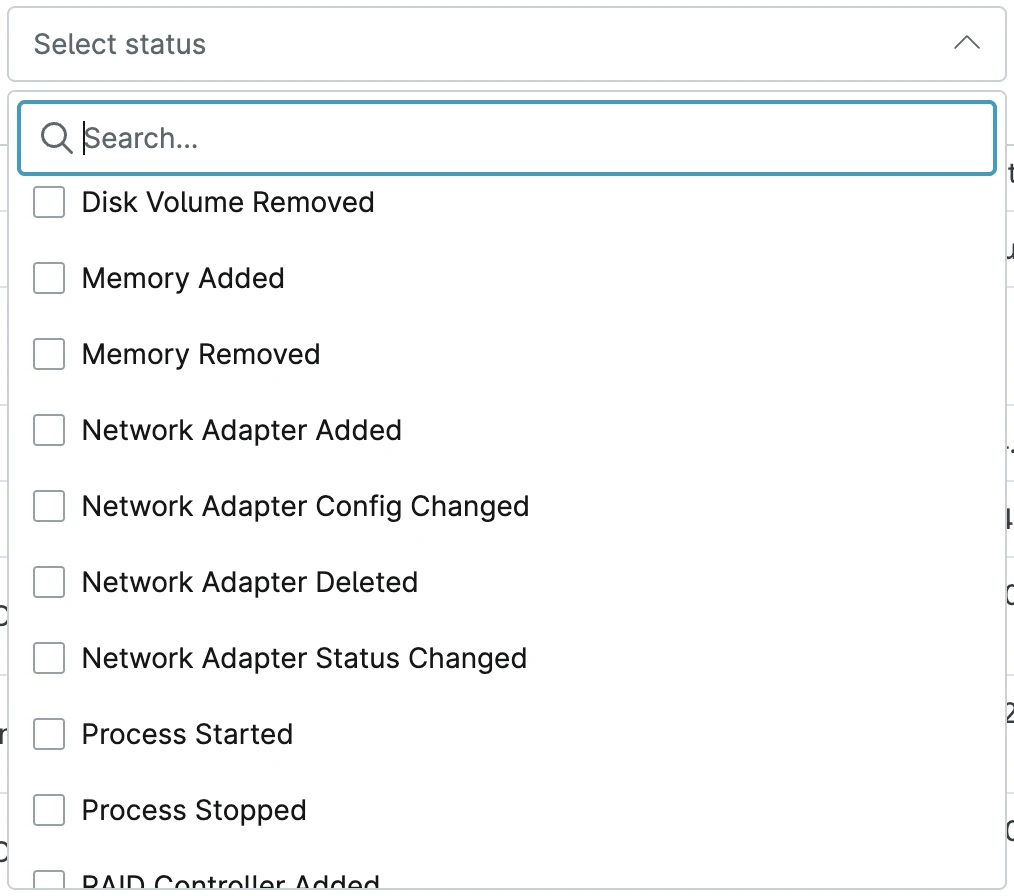Choose Disk Volume Removed option text
This screenshot has height=896, width=1014.
(x=228, y=202)
